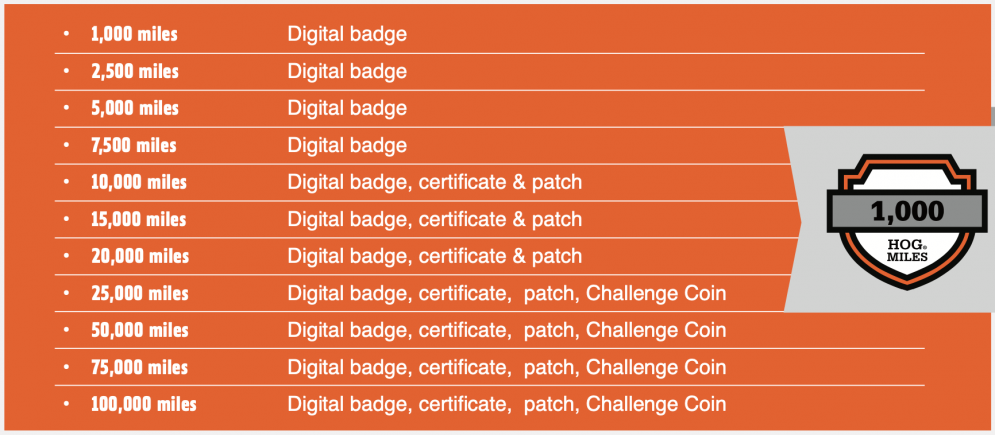Click the 1,000 miles Digital badge text
Viewport: 995px width, 435px height.
pos(347,34)
